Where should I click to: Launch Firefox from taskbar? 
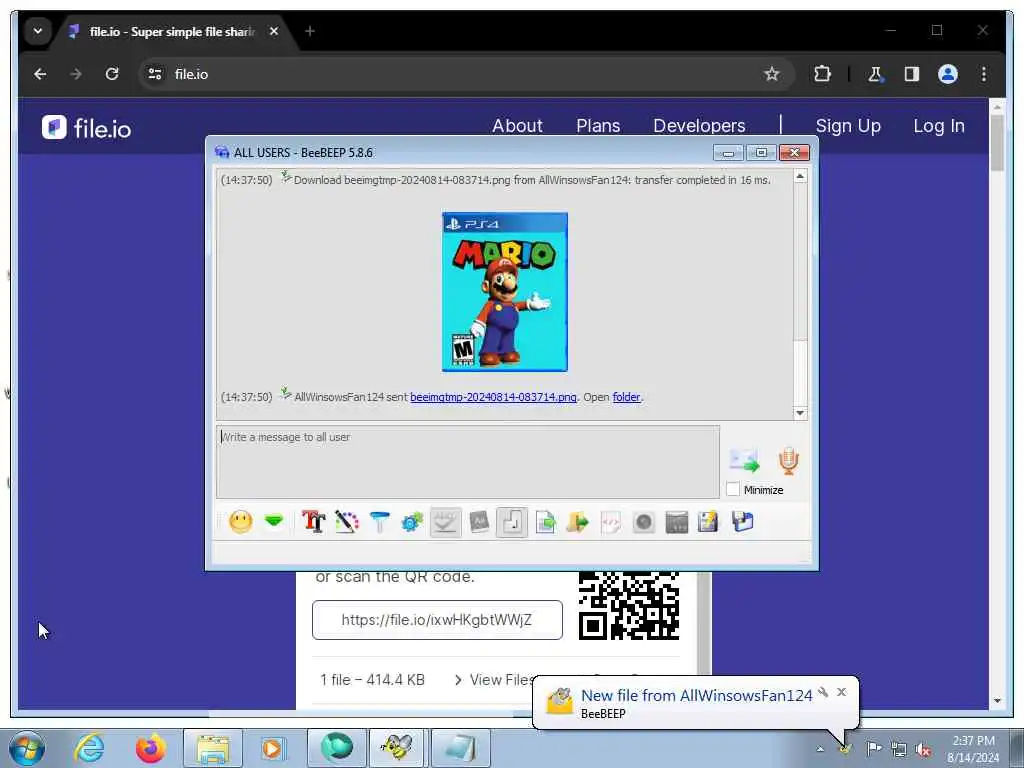pos(150,748)
